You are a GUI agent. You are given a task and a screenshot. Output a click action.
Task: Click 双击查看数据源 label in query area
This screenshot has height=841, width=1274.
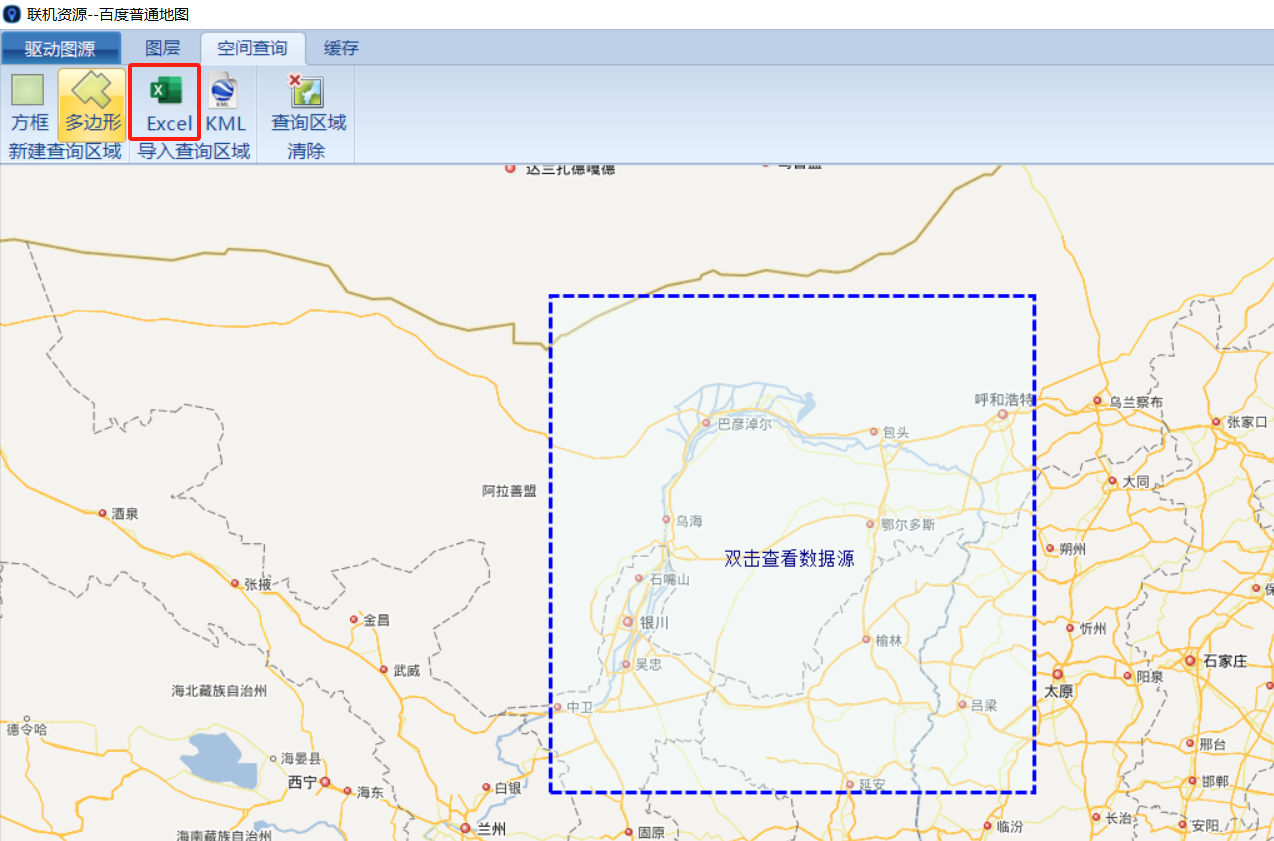click(789, 559)
